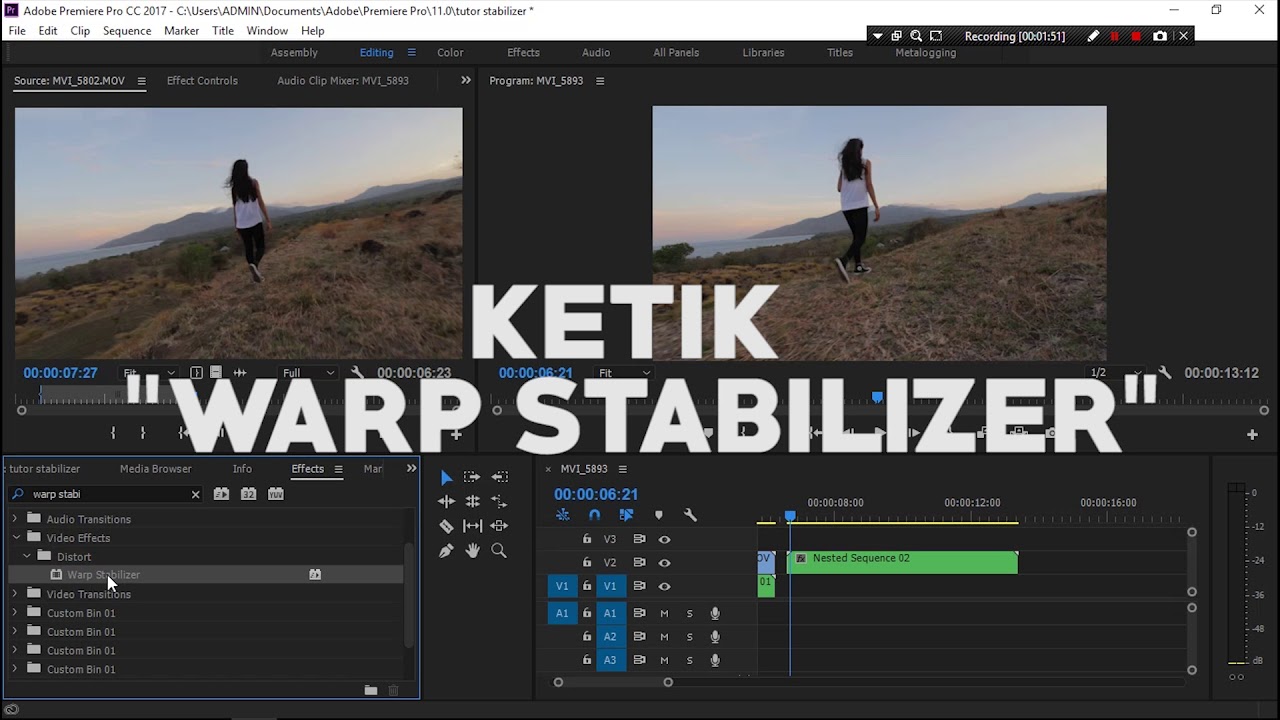Hide track V3 output with eye icon
The image size is (1280, 720).
(x=664, y=539)
